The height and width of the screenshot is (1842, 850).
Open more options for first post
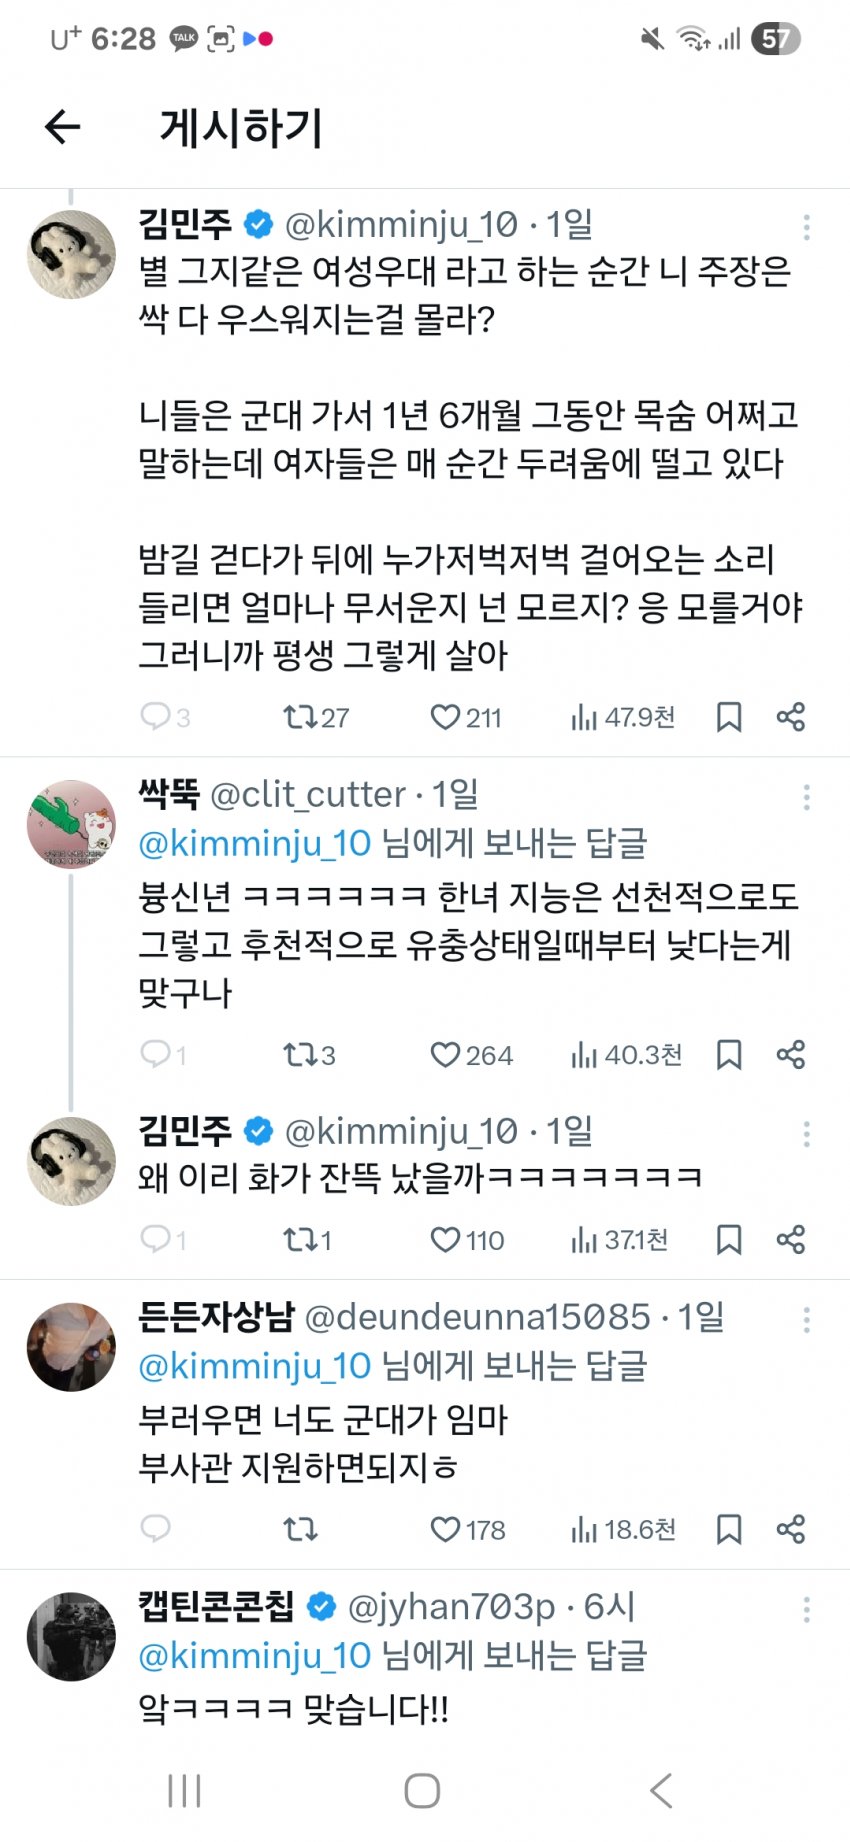tap(806, 228)
